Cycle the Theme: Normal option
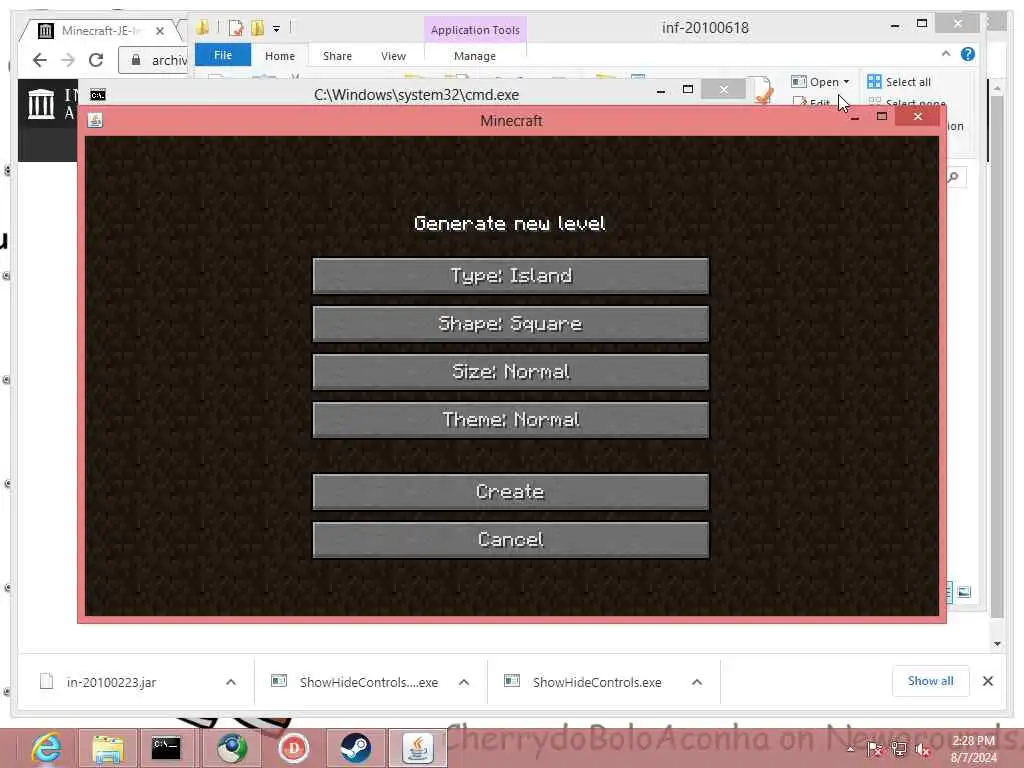This screenshot has height=768, width=1024. 511,419
